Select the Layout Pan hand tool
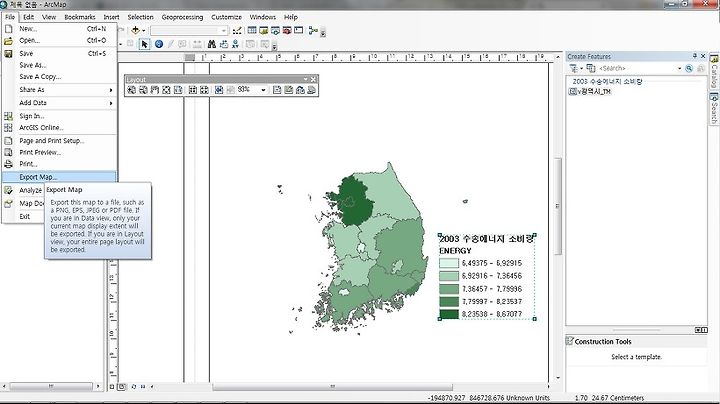This screenshot has width=720, height=404. click(155, 90)
